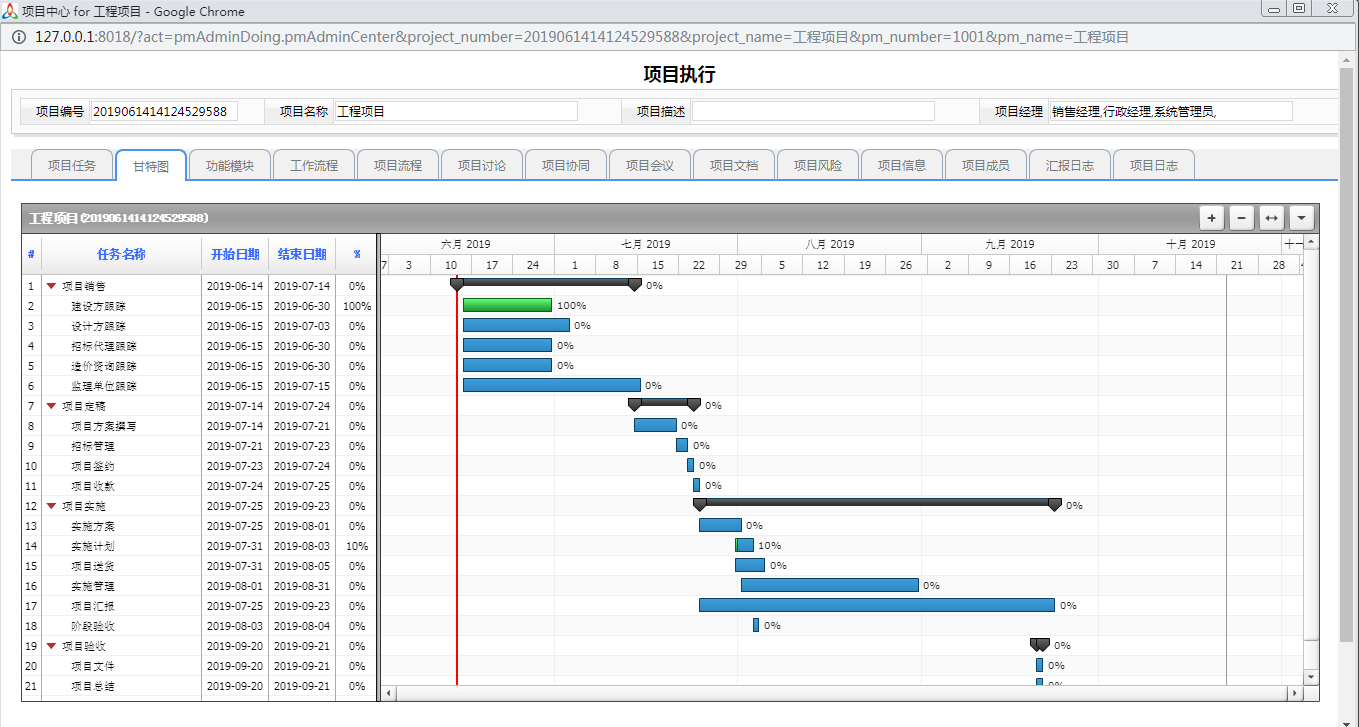Click the zoom out minus button

tap(1241, 218)
